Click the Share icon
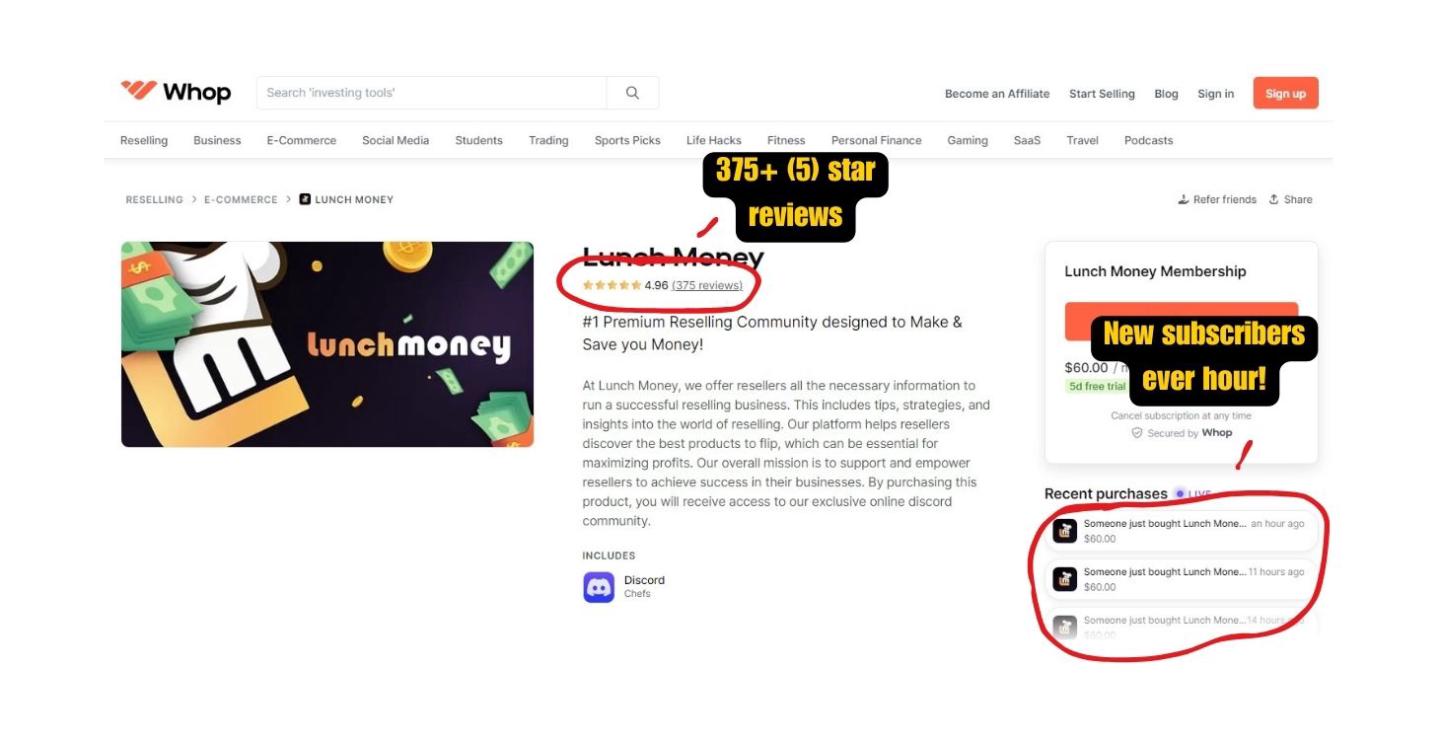The image size is (1440, 742). 1274,199
